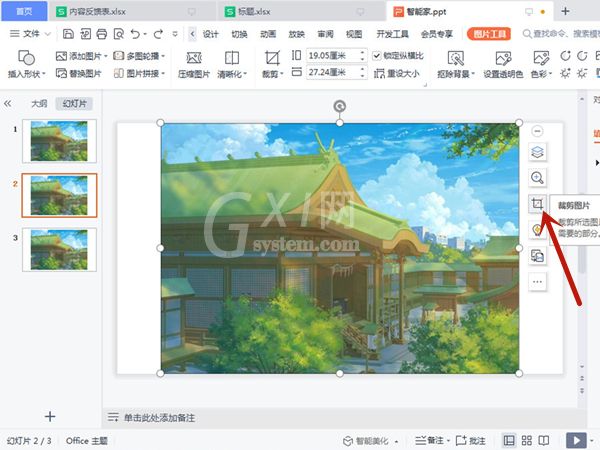Click the minus collapse icon of floating bar

537,131
